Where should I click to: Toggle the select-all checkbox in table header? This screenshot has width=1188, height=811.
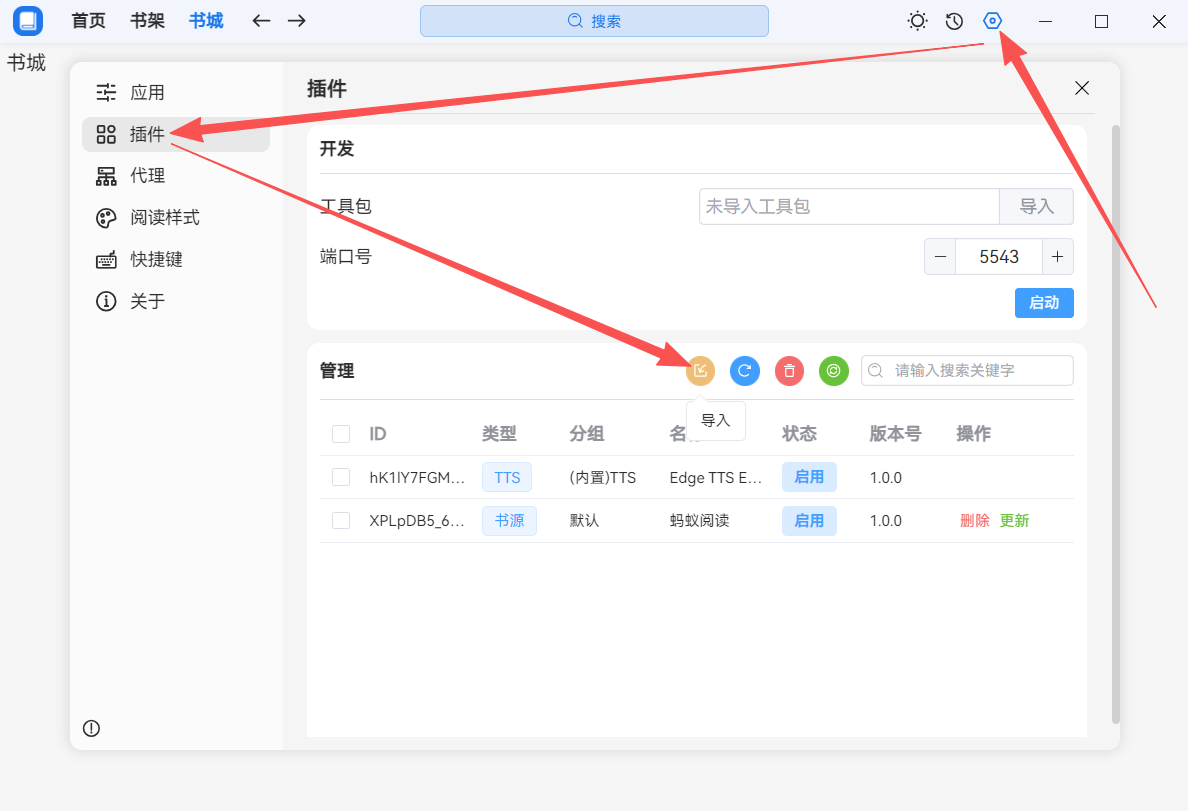click(x=341, y=434)
